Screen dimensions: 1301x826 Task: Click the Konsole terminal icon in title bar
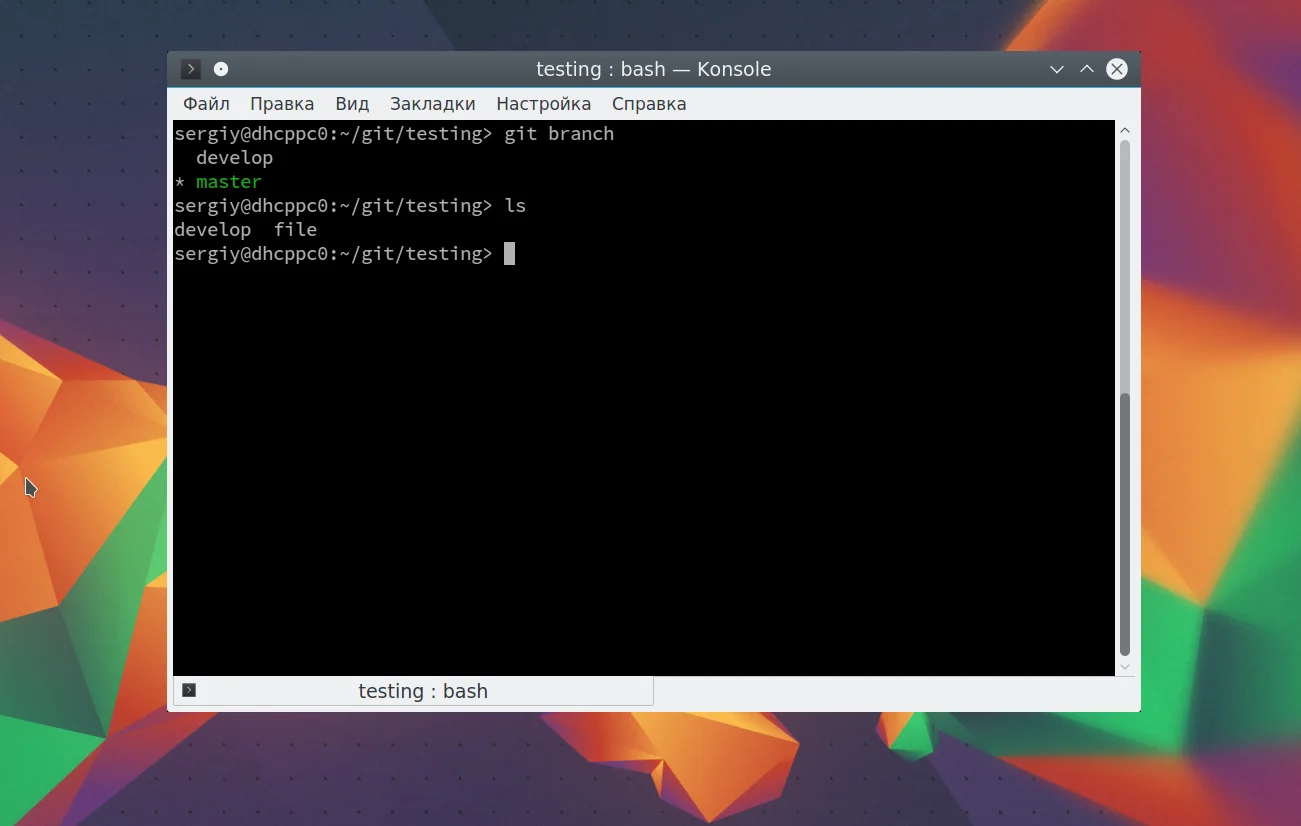click(190, 69)
